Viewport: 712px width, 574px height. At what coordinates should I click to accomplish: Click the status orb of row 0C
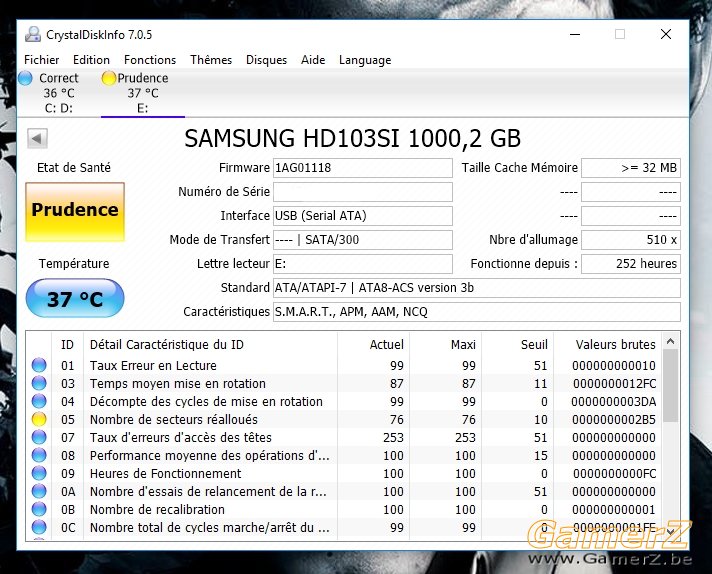(39, 527)
